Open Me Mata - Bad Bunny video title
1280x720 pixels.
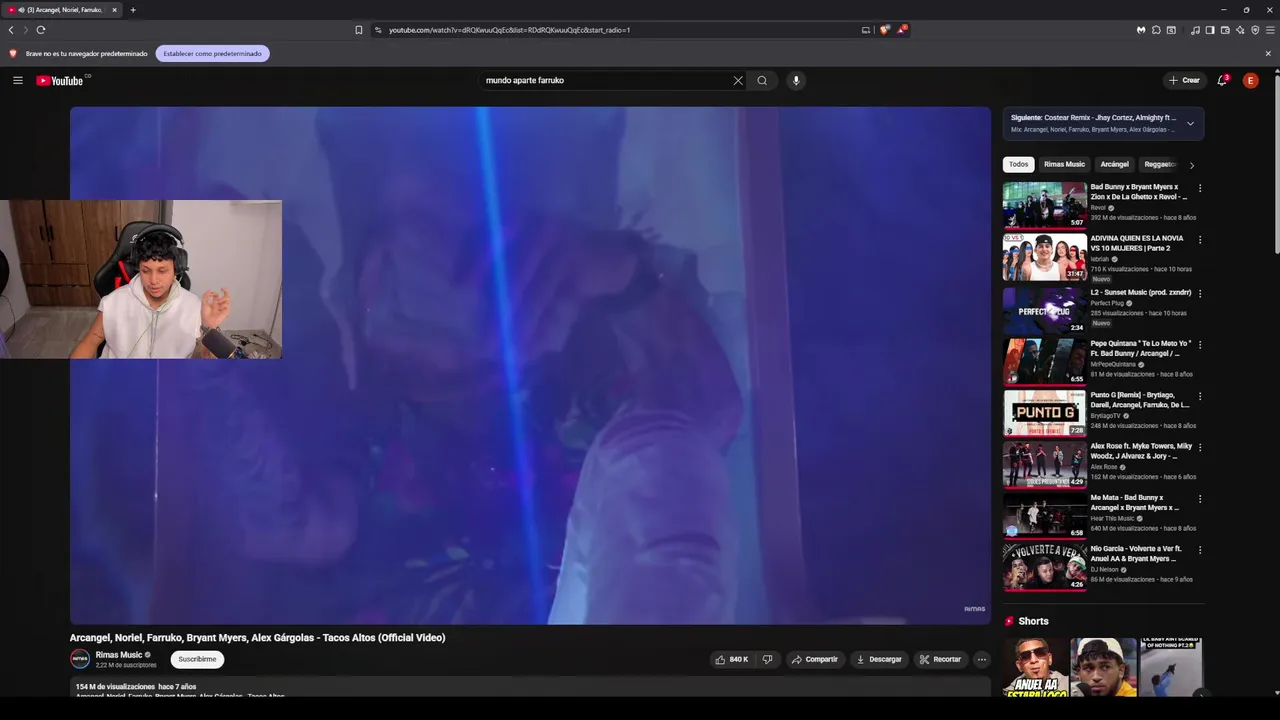[x=1136, y=503]
